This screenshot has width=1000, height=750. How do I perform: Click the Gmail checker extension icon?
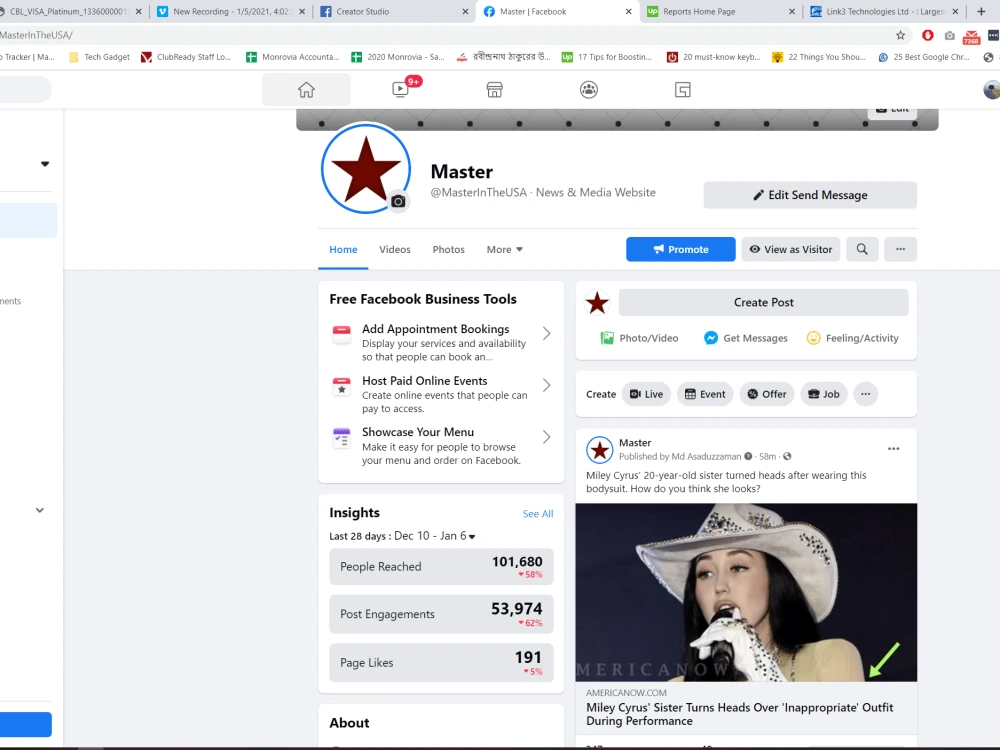click(x=971, y=37)
